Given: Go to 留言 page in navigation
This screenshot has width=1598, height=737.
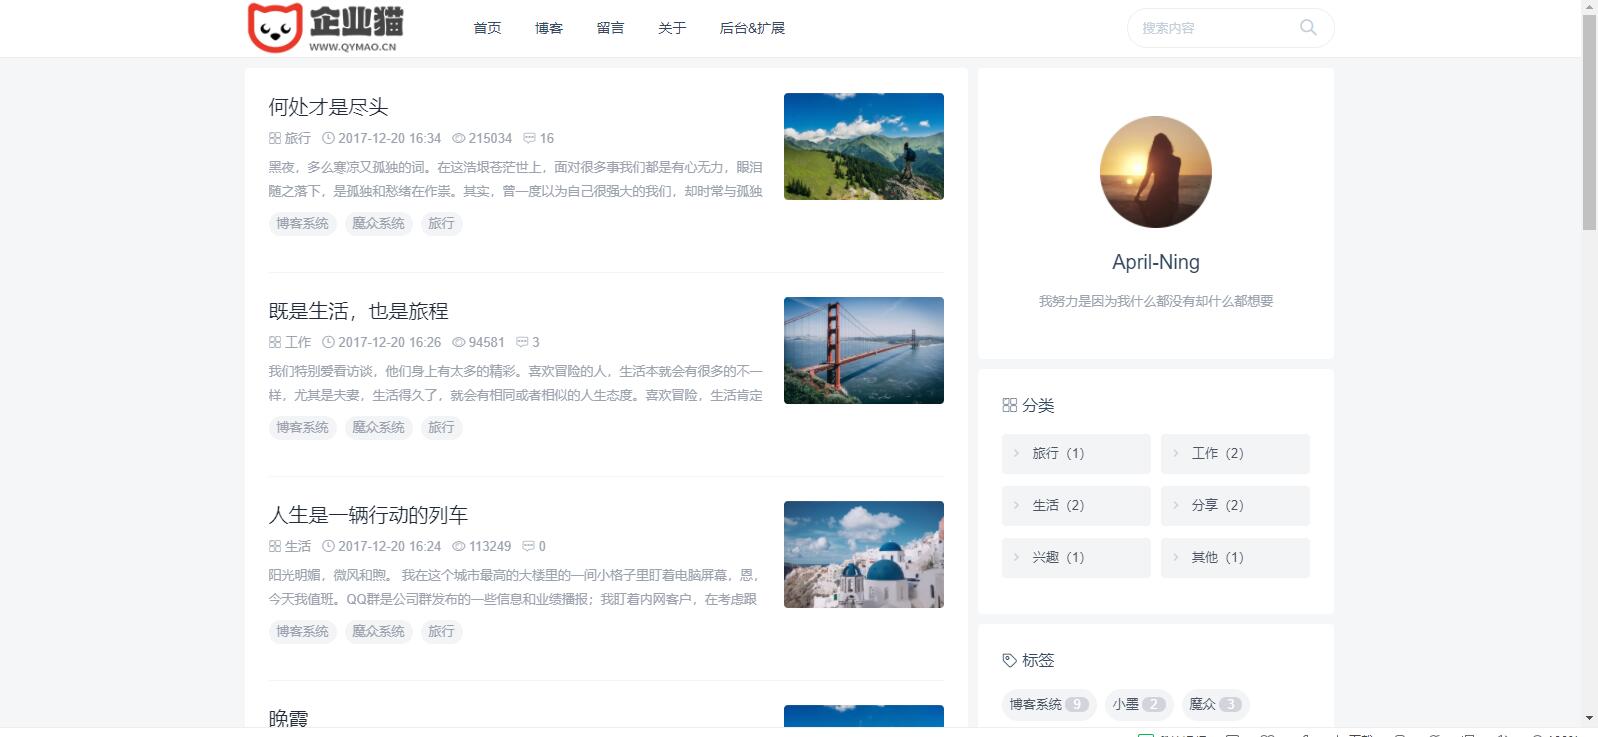Looking at the screenshot, I should coord(610,28).
